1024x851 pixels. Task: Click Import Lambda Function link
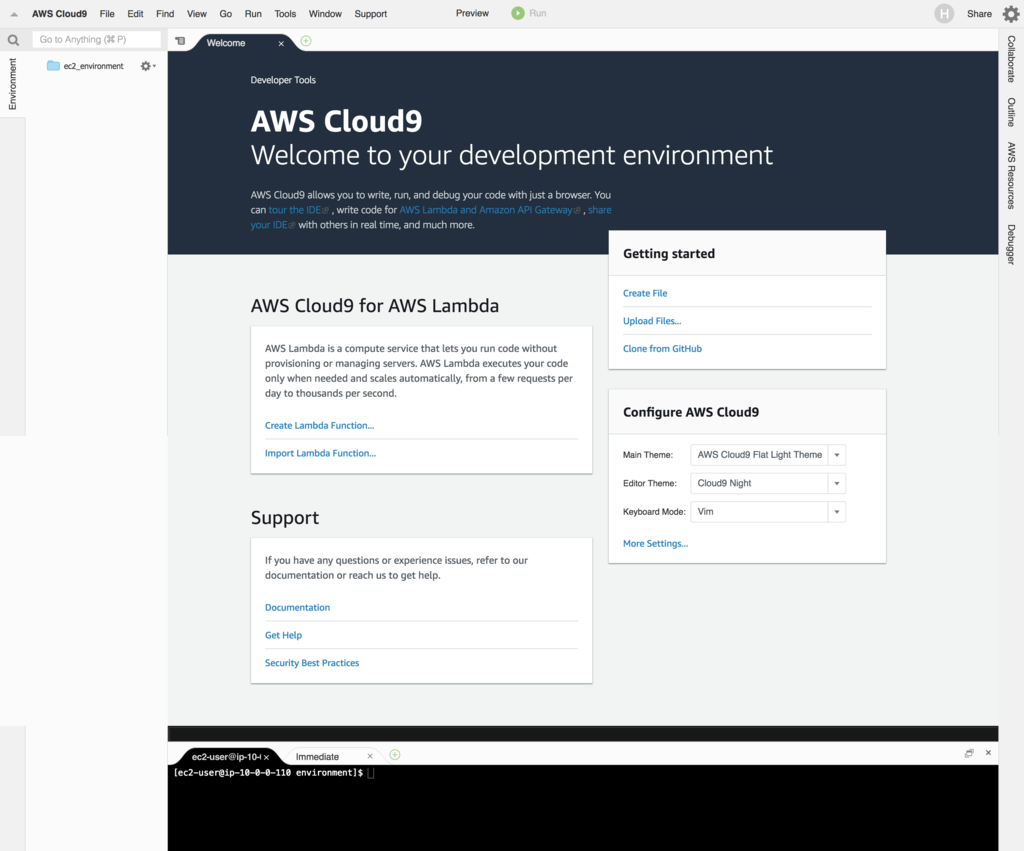tap(320, 453)
